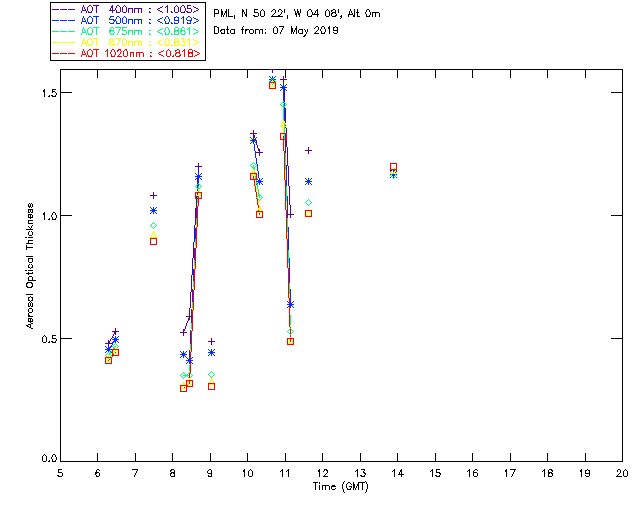Click the 20 tick label on x-axis
The width and height of the screenshot is (640, 512).
coord(622,473)
